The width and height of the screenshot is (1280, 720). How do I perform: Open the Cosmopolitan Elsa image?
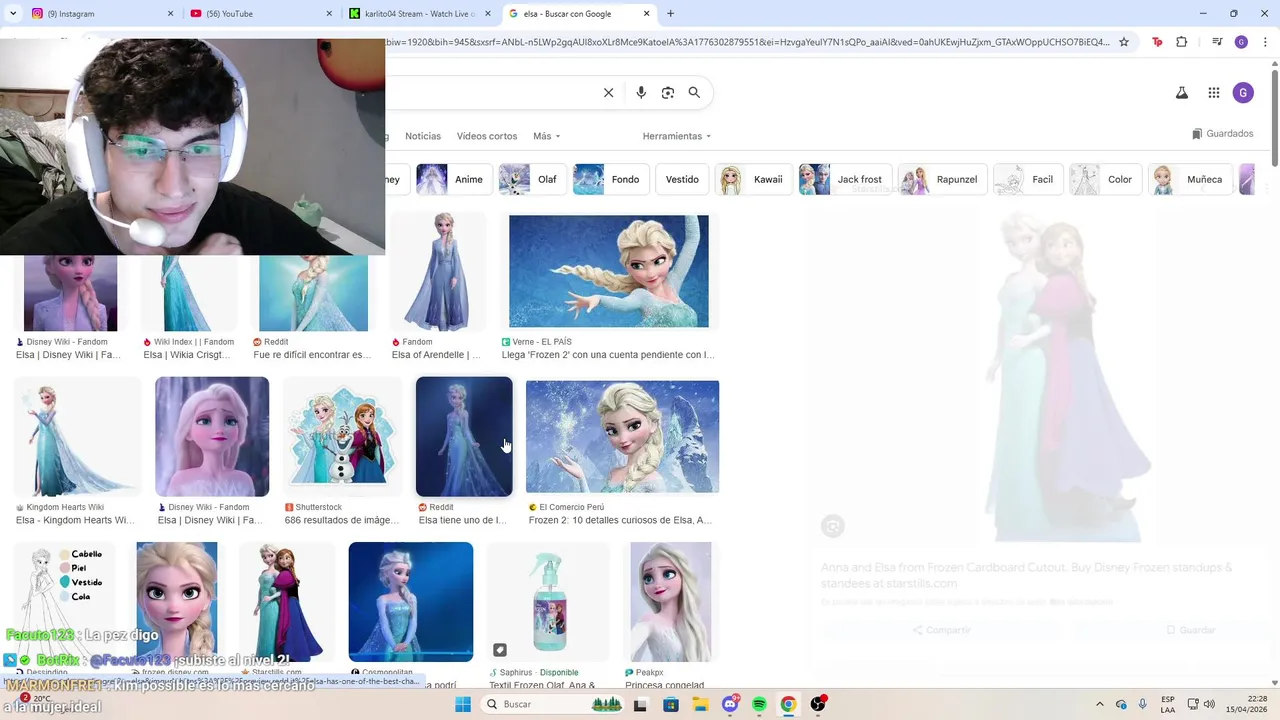click(x=411, y=602)
